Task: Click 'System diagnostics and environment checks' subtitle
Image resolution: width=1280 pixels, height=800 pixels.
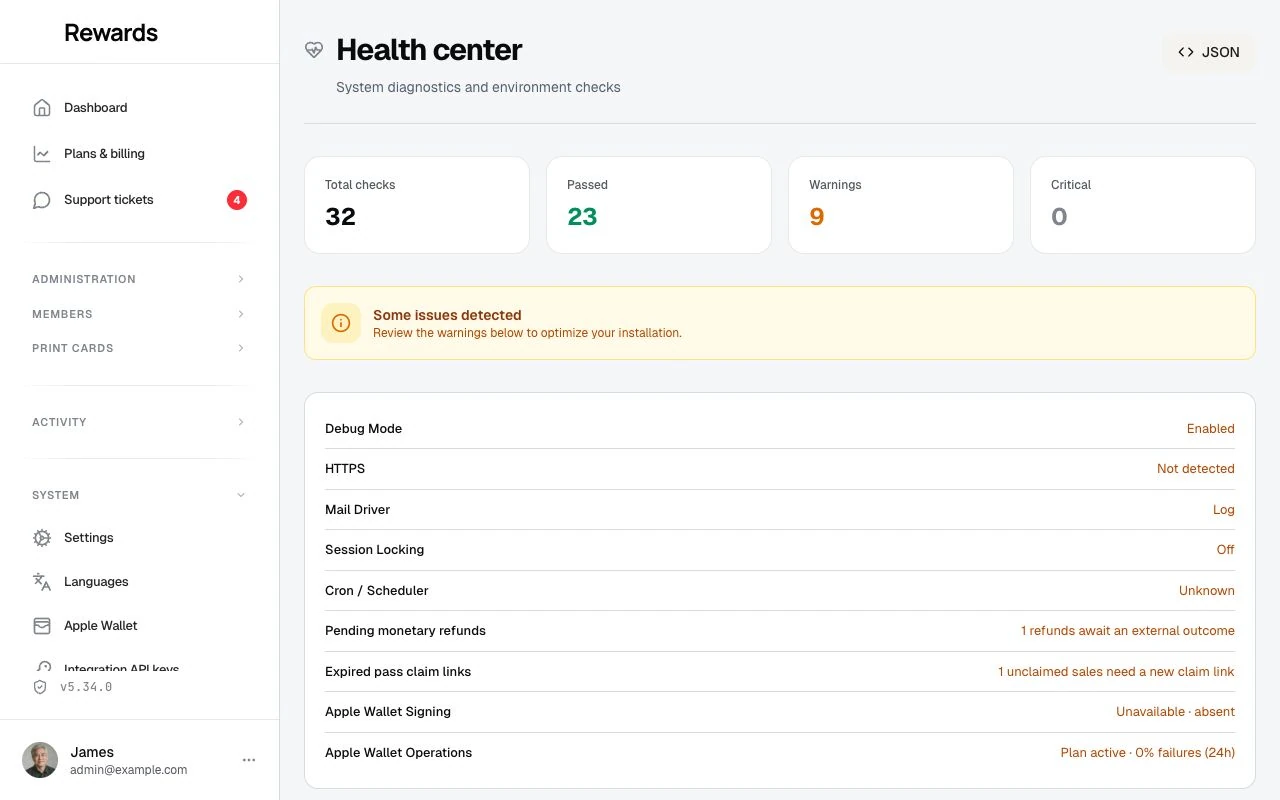Action: pyautogui.click(x=478, y=88)
